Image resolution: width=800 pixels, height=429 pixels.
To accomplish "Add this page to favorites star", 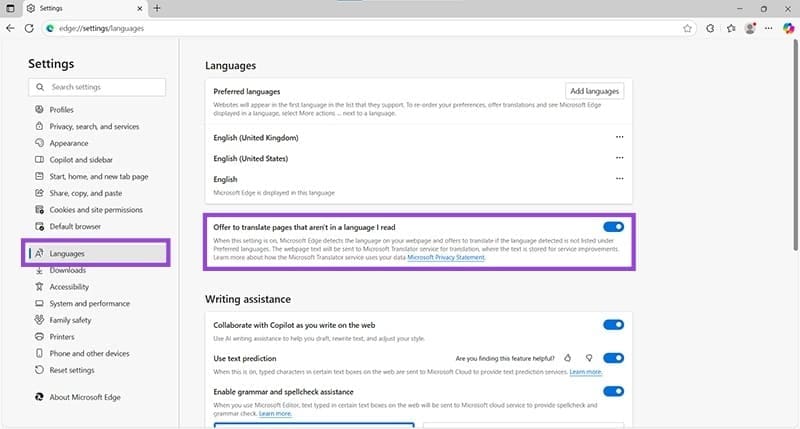I will [688, 28].
